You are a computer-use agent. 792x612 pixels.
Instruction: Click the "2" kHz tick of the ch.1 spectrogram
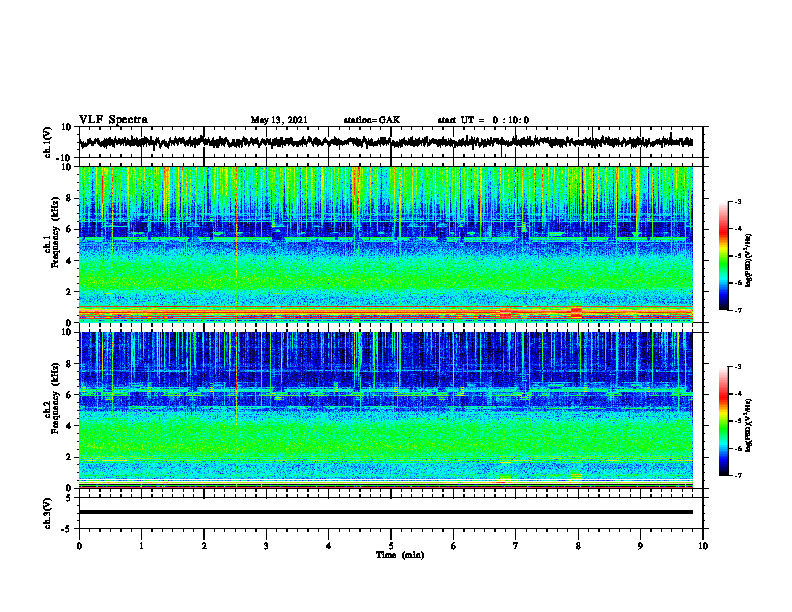click(x=69, y=292)
